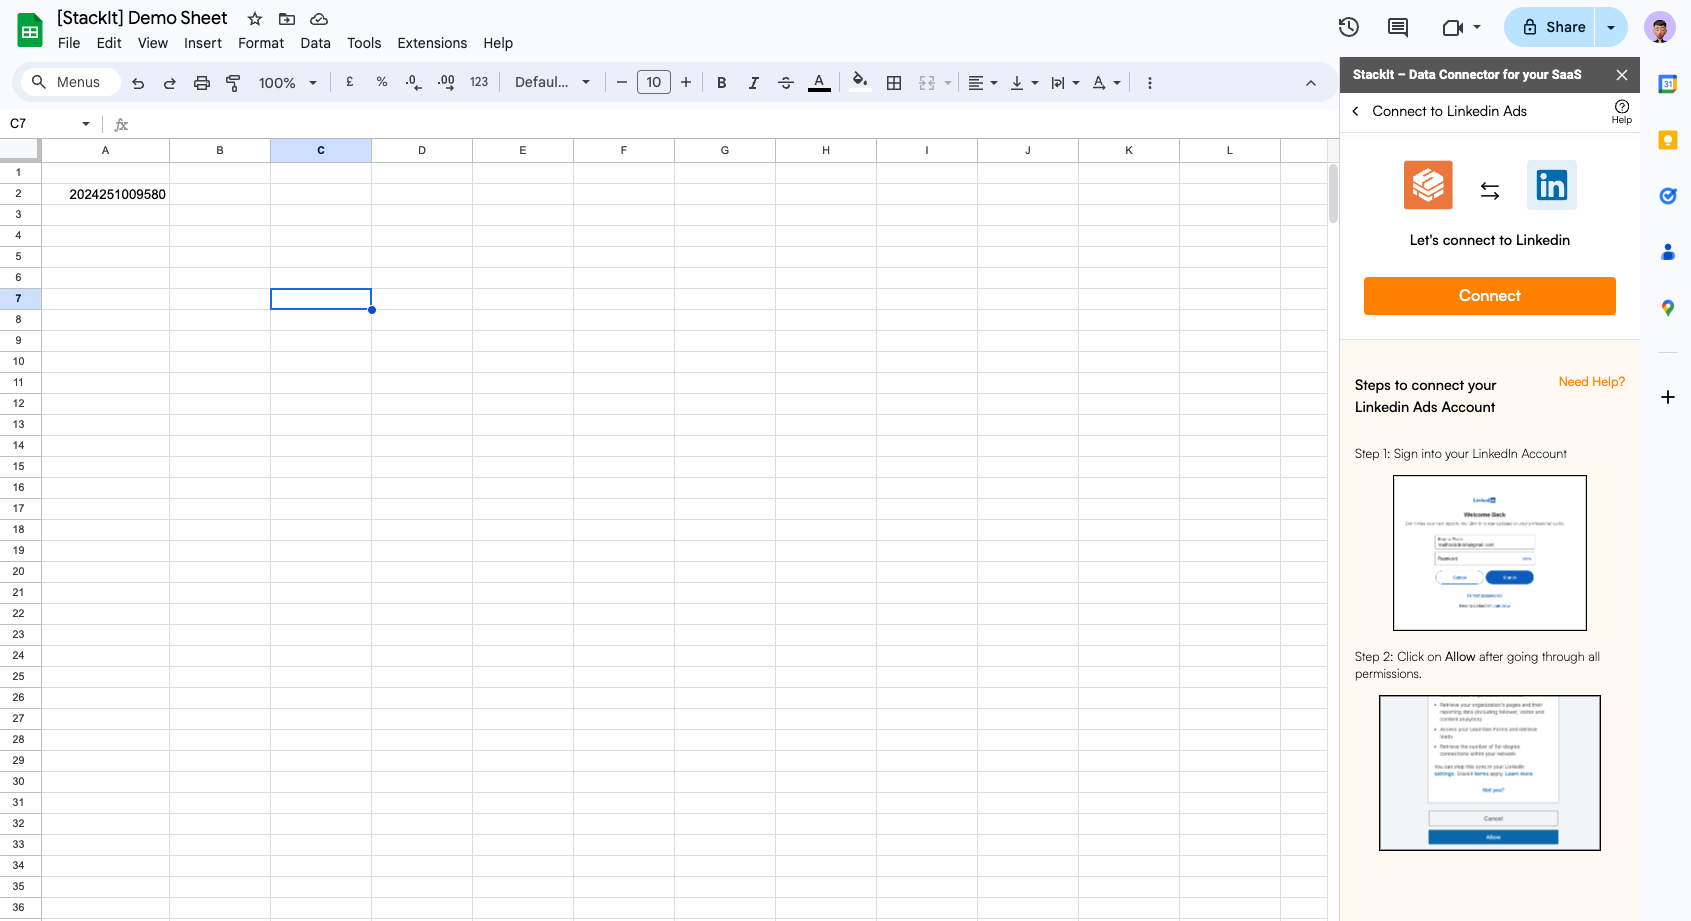Select the paint format roller icon
This screenshot has width=1691, height=921.
(x=233, y=83)
